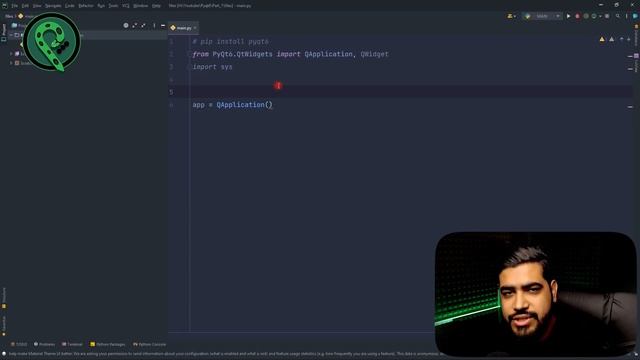640x360 pixels.
Task: Go to next highlighted error arrow
Action: click(629, 39)
